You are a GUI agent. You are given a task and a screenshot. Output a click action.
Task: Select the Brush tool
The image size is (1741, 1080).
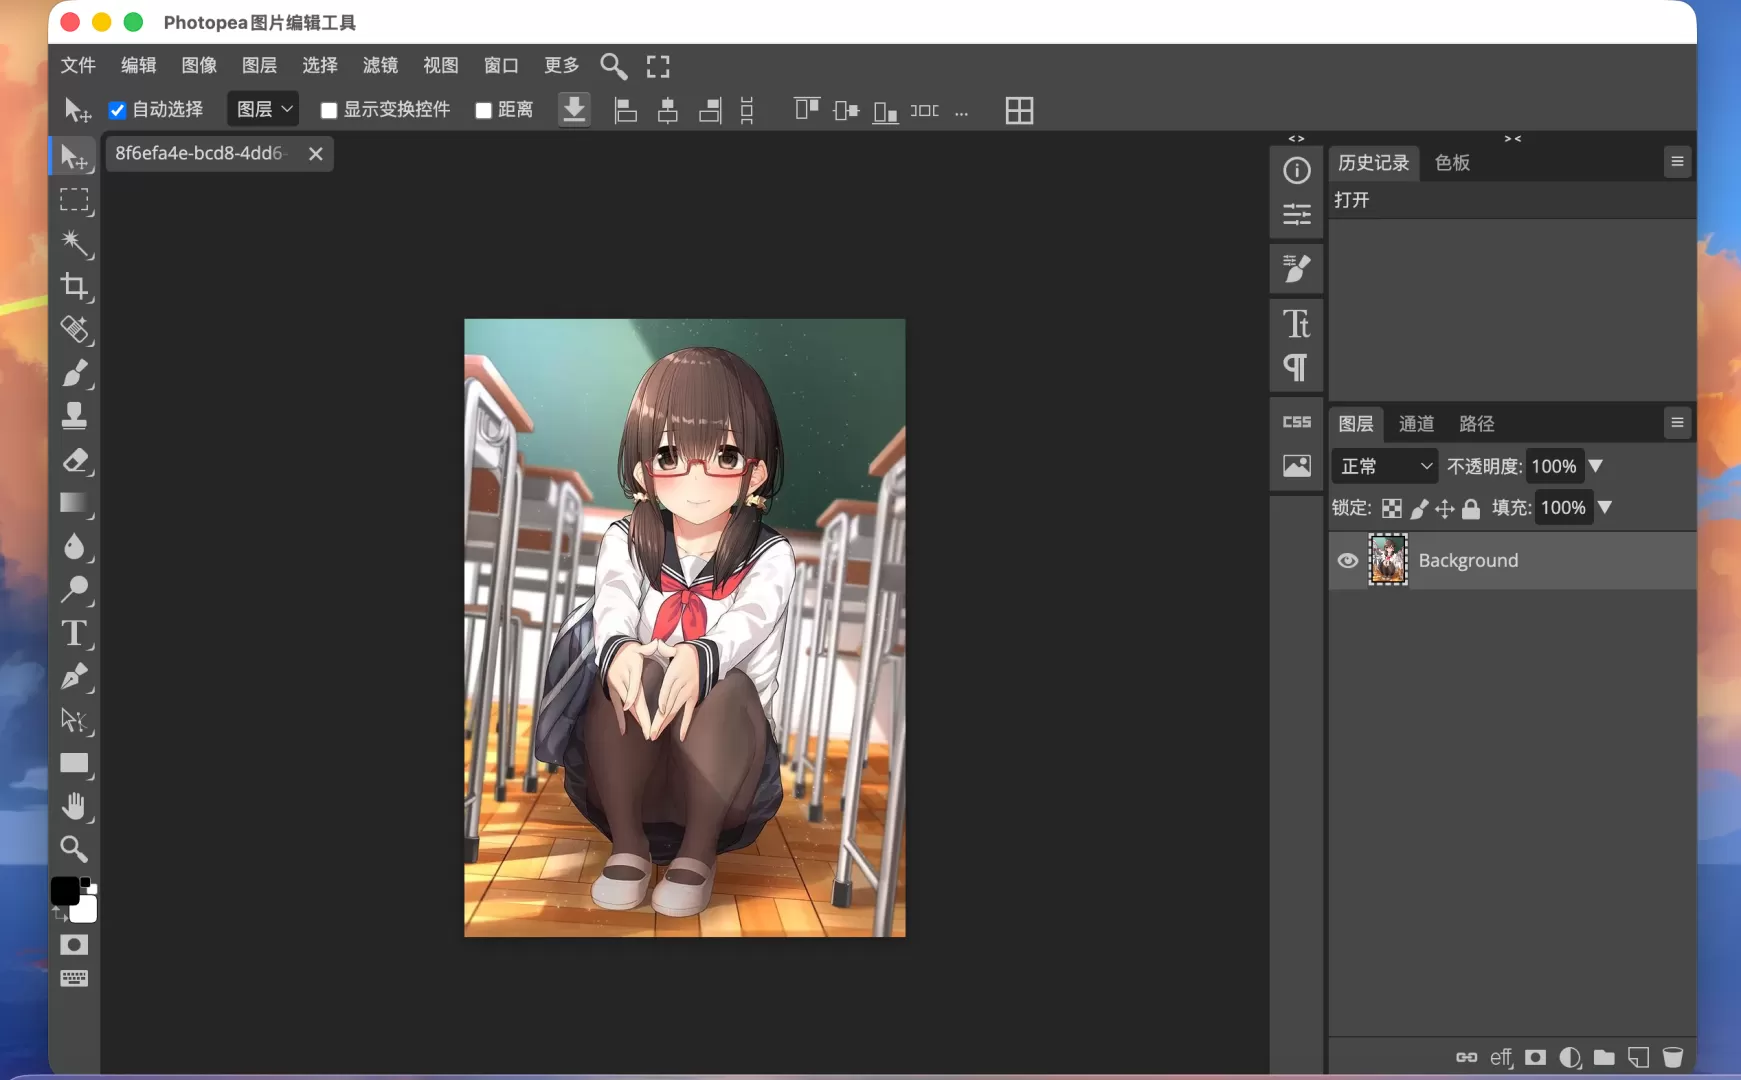(x=74, y=373)
